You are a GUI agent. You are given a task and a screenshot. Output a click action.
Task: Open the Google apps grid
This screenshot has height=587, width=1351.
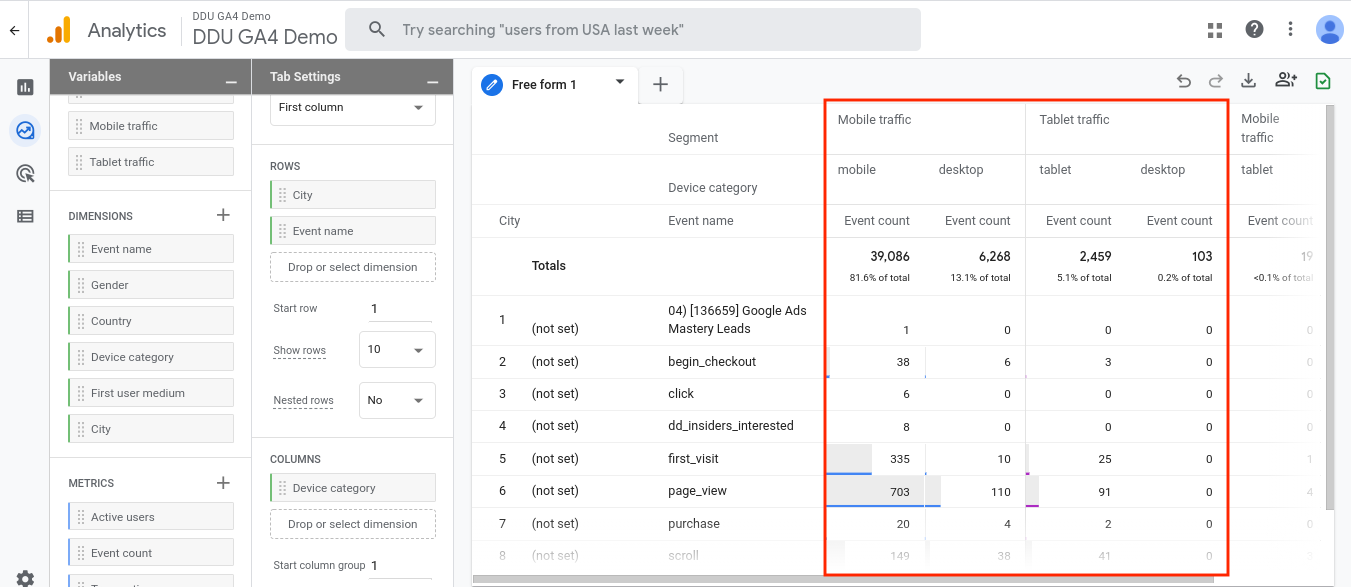tap(1215, 30)
